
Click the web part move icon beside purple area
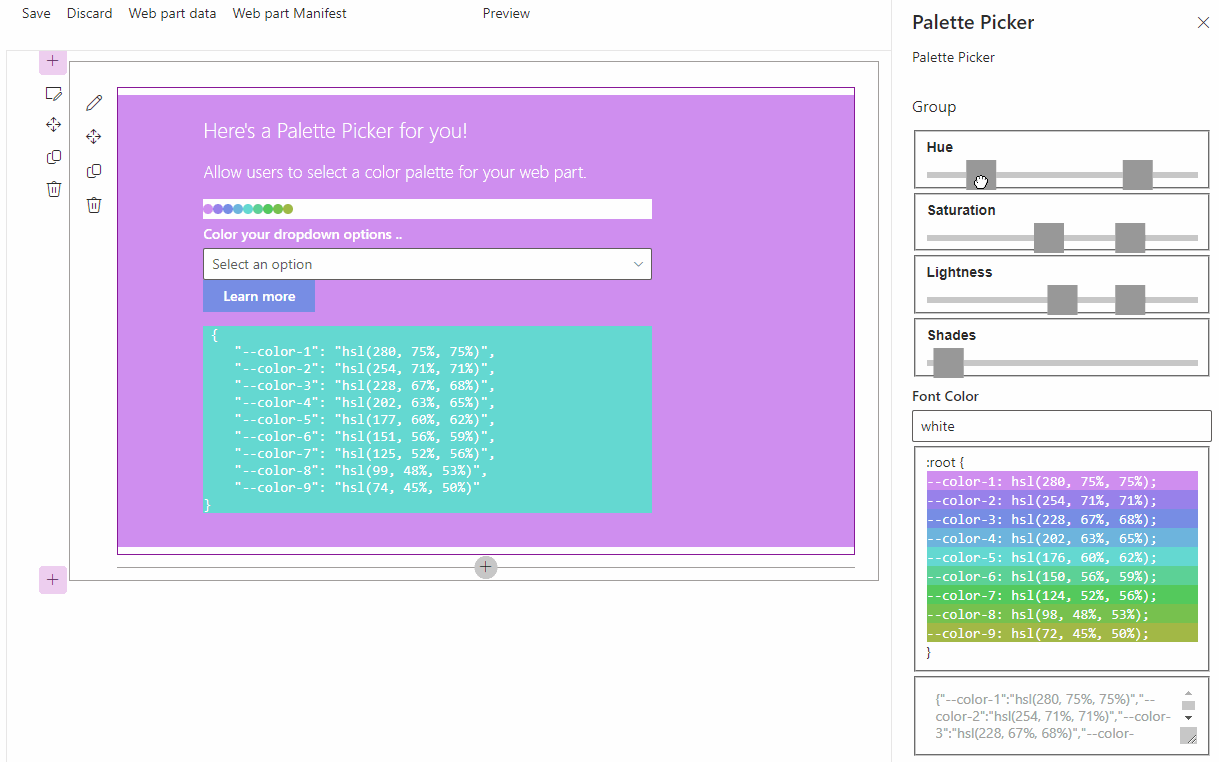tap(94, 136)
